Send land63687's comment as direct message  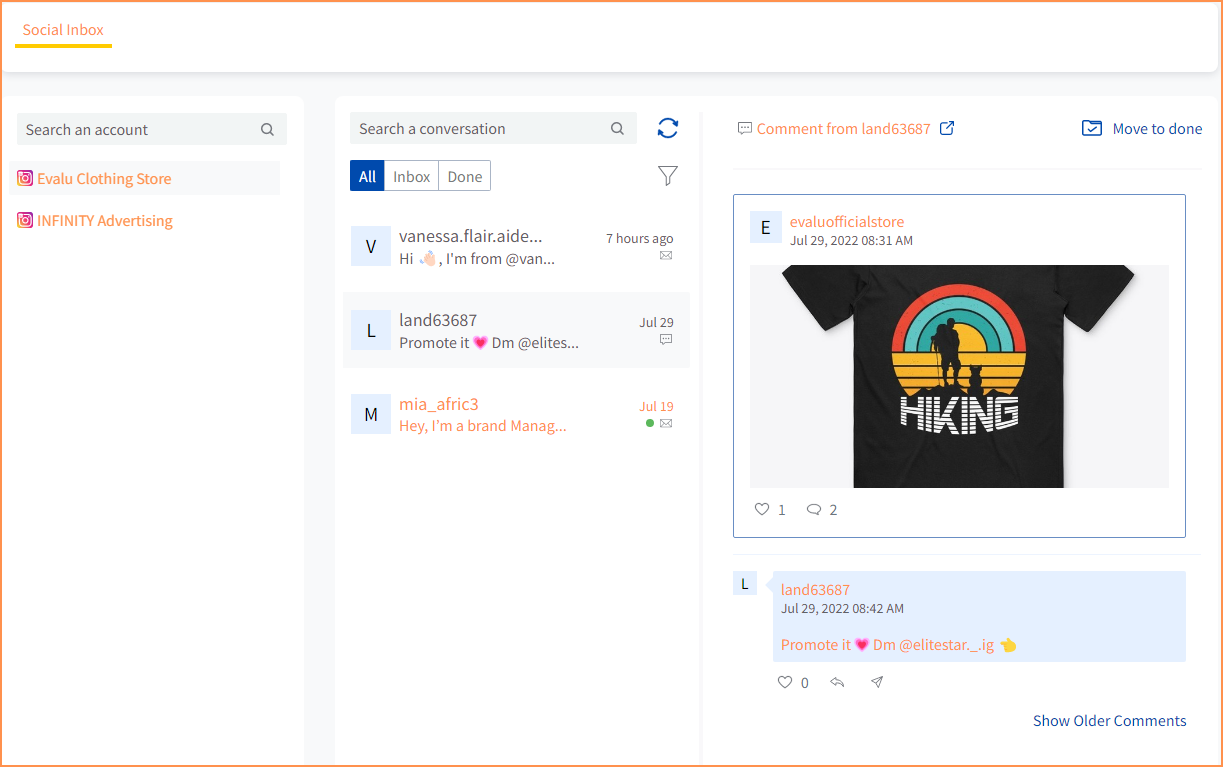[876, 682]
